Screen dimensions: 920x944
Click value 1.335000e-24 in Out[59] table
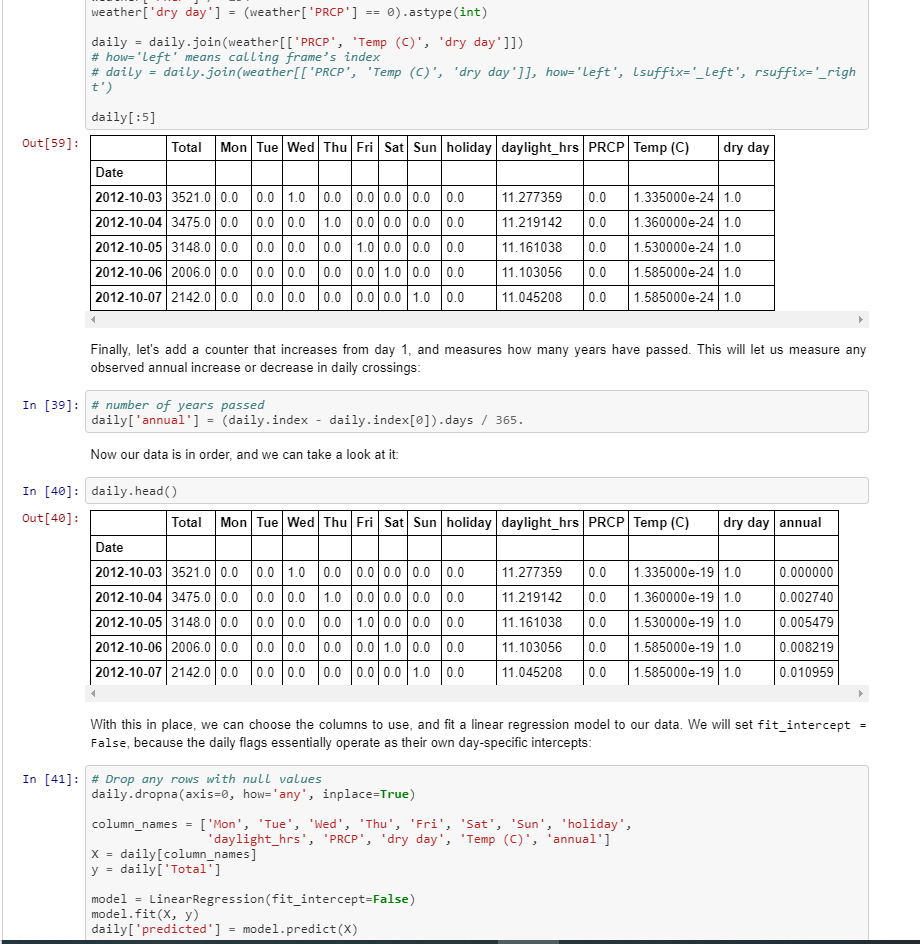[673, 197]
